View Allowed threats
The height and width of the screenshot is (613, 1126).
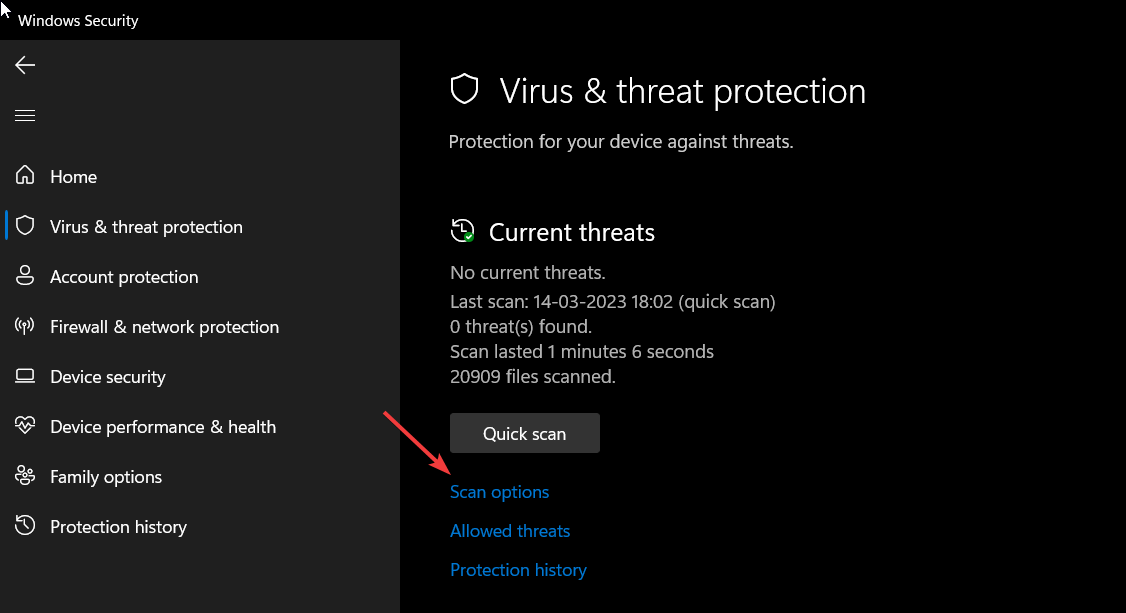pos(510,530)
